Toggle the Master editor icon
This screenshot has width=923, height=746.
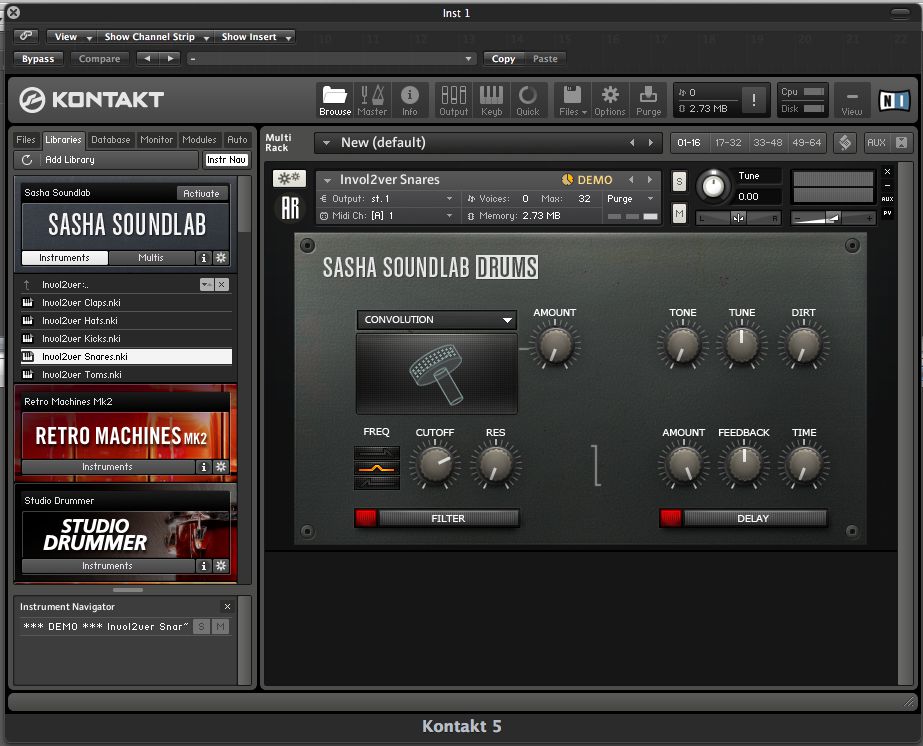click(x=372, y=100)
